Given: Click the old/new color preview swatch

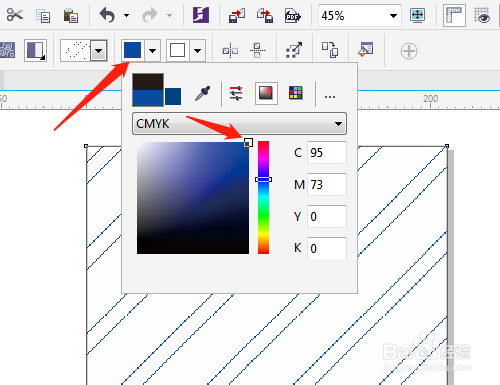Looking at the screenshot, I should [148, 90].
